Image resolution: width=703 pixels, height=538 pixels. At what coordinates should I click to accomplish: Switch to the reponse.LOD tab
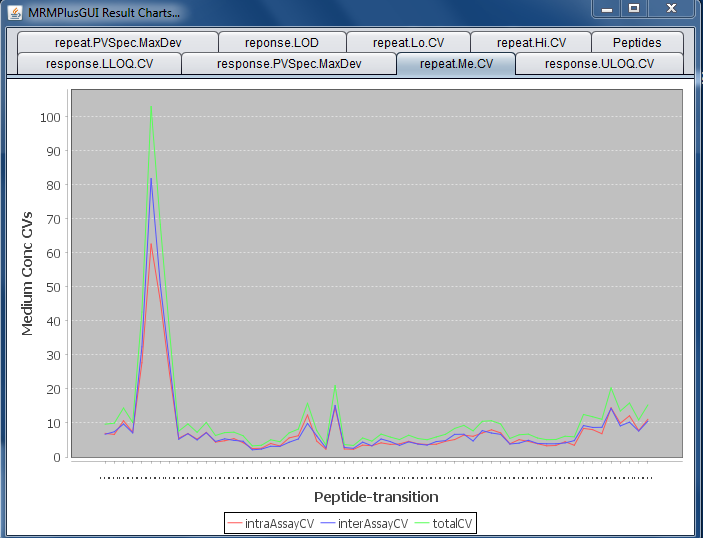point(282,43)
